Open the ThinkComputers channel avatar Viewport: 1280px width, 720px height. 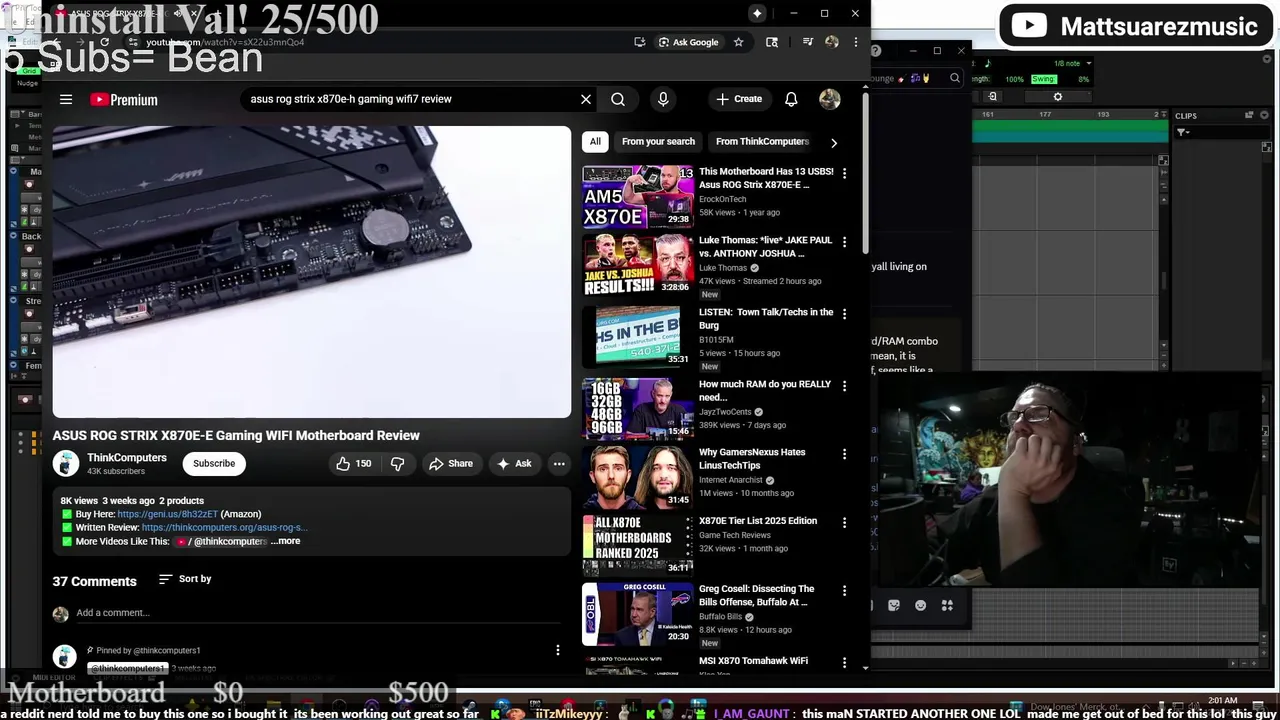[x=65, y=463]
